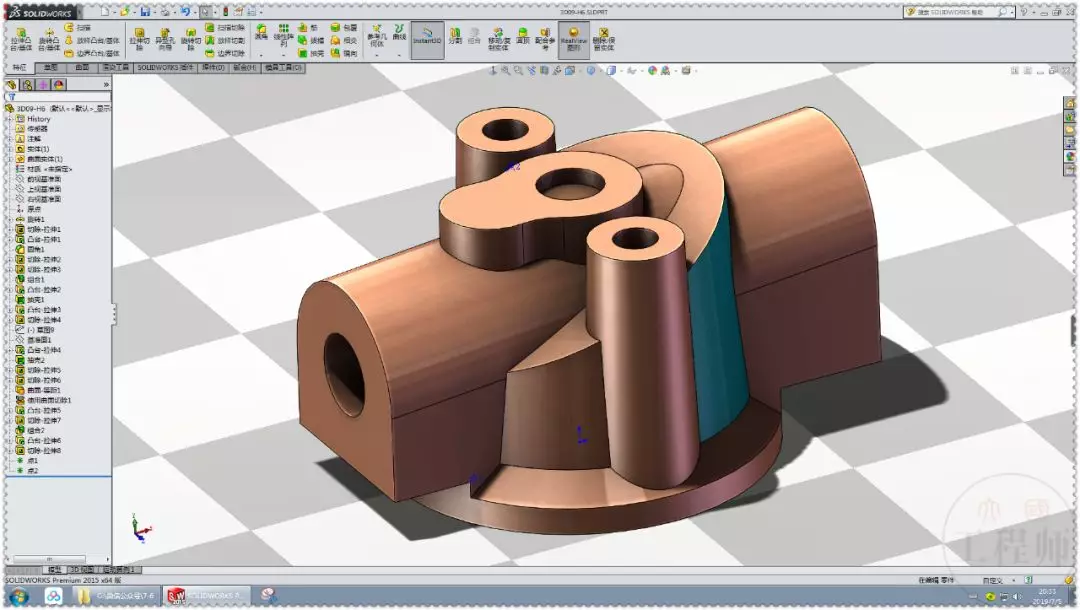The image size is (1080, 610).
Task: Apply the Dome feature tool
Action: pos(523,36)
